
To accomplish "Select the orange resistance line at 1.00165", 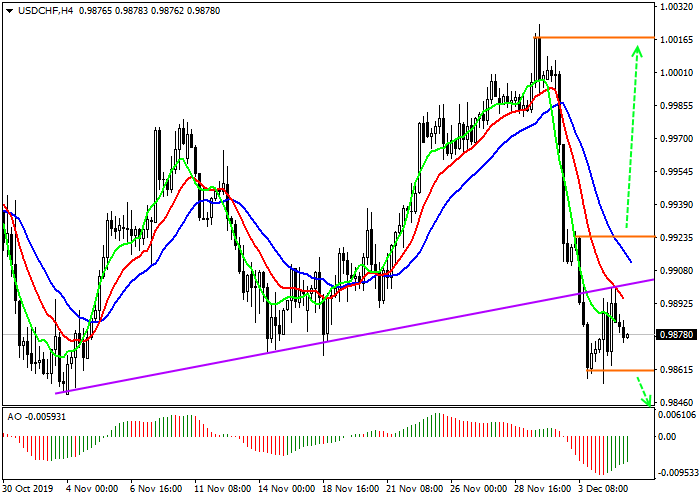I will pos(594,38).
